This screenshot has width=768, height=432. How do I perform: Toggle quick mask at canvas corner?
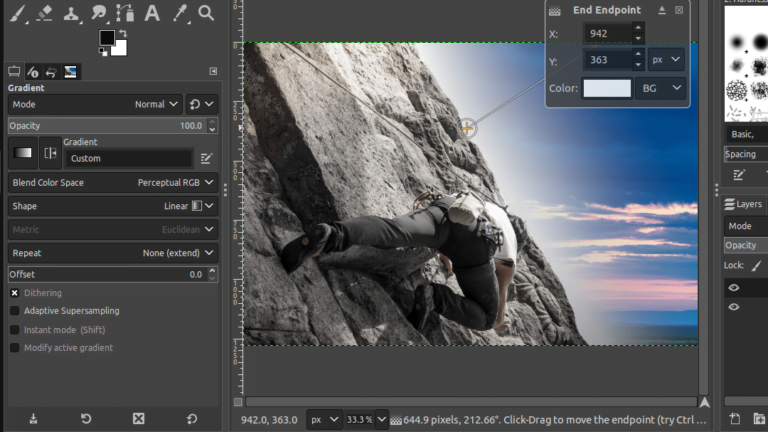(x=238, y=402)
